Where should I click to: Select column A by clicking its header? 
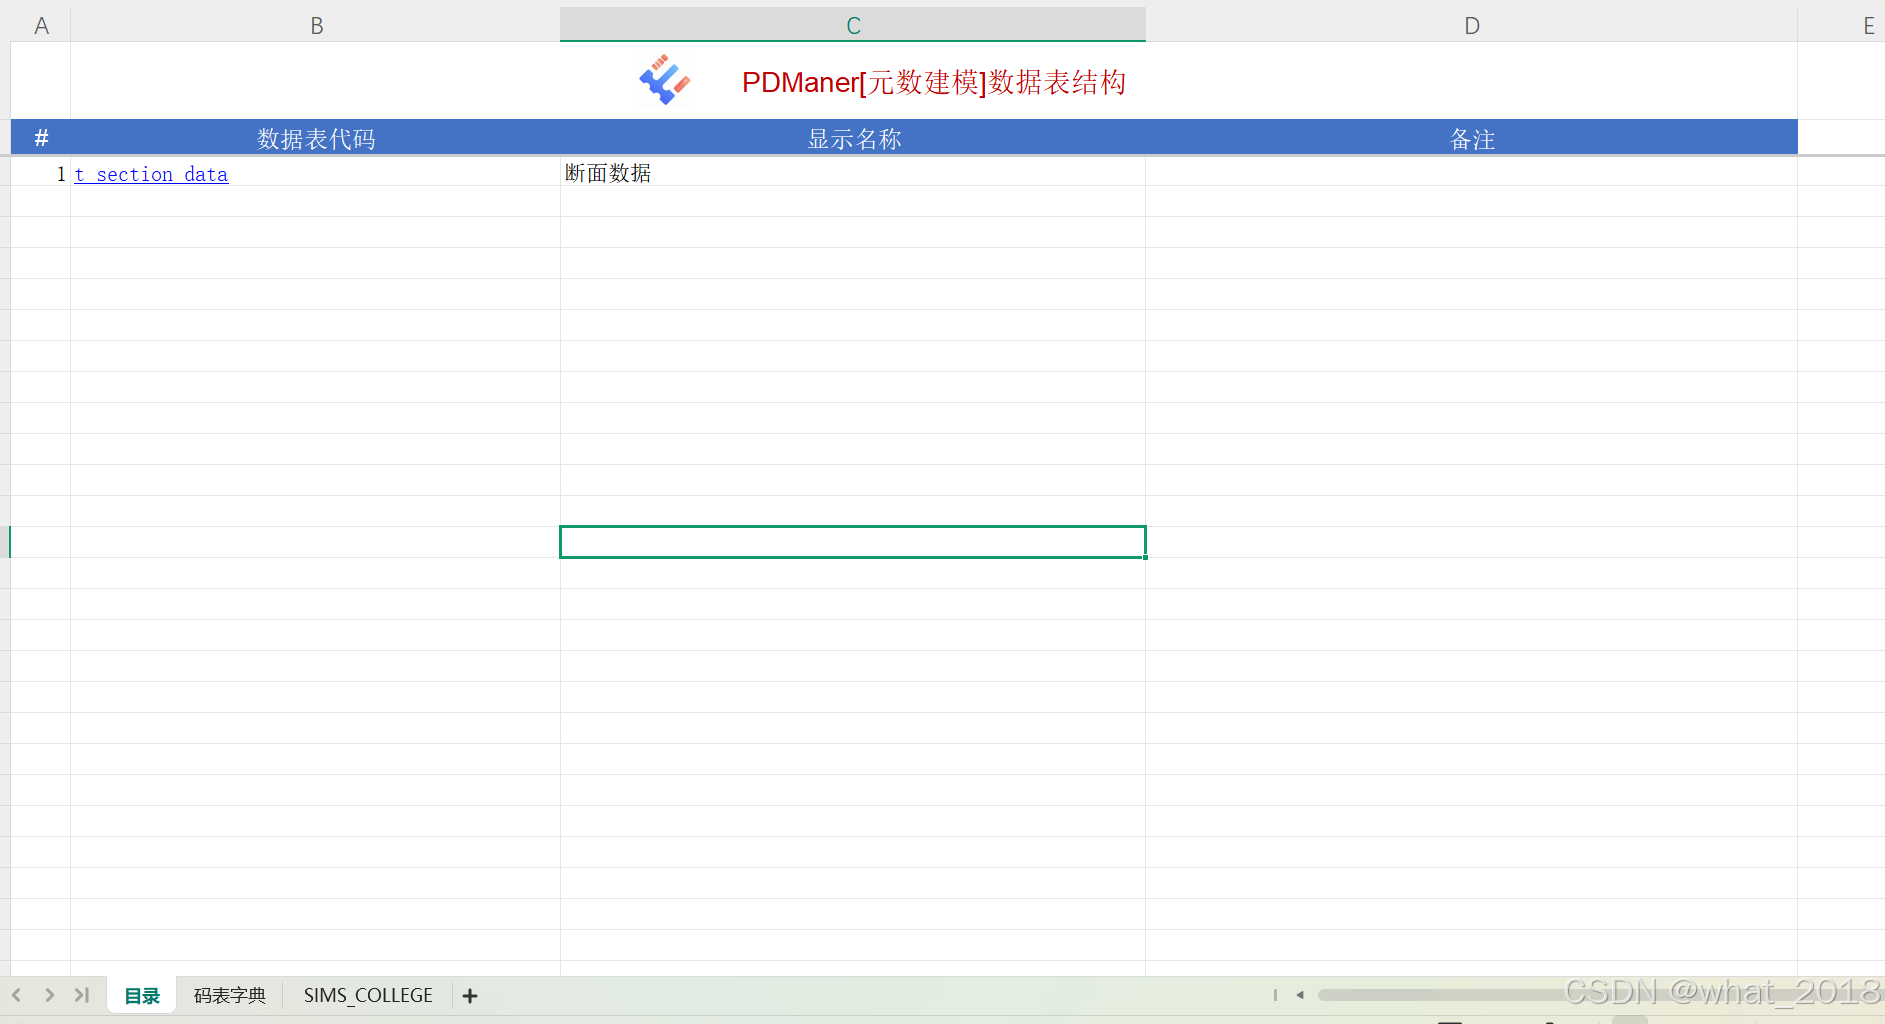(40, 24)
